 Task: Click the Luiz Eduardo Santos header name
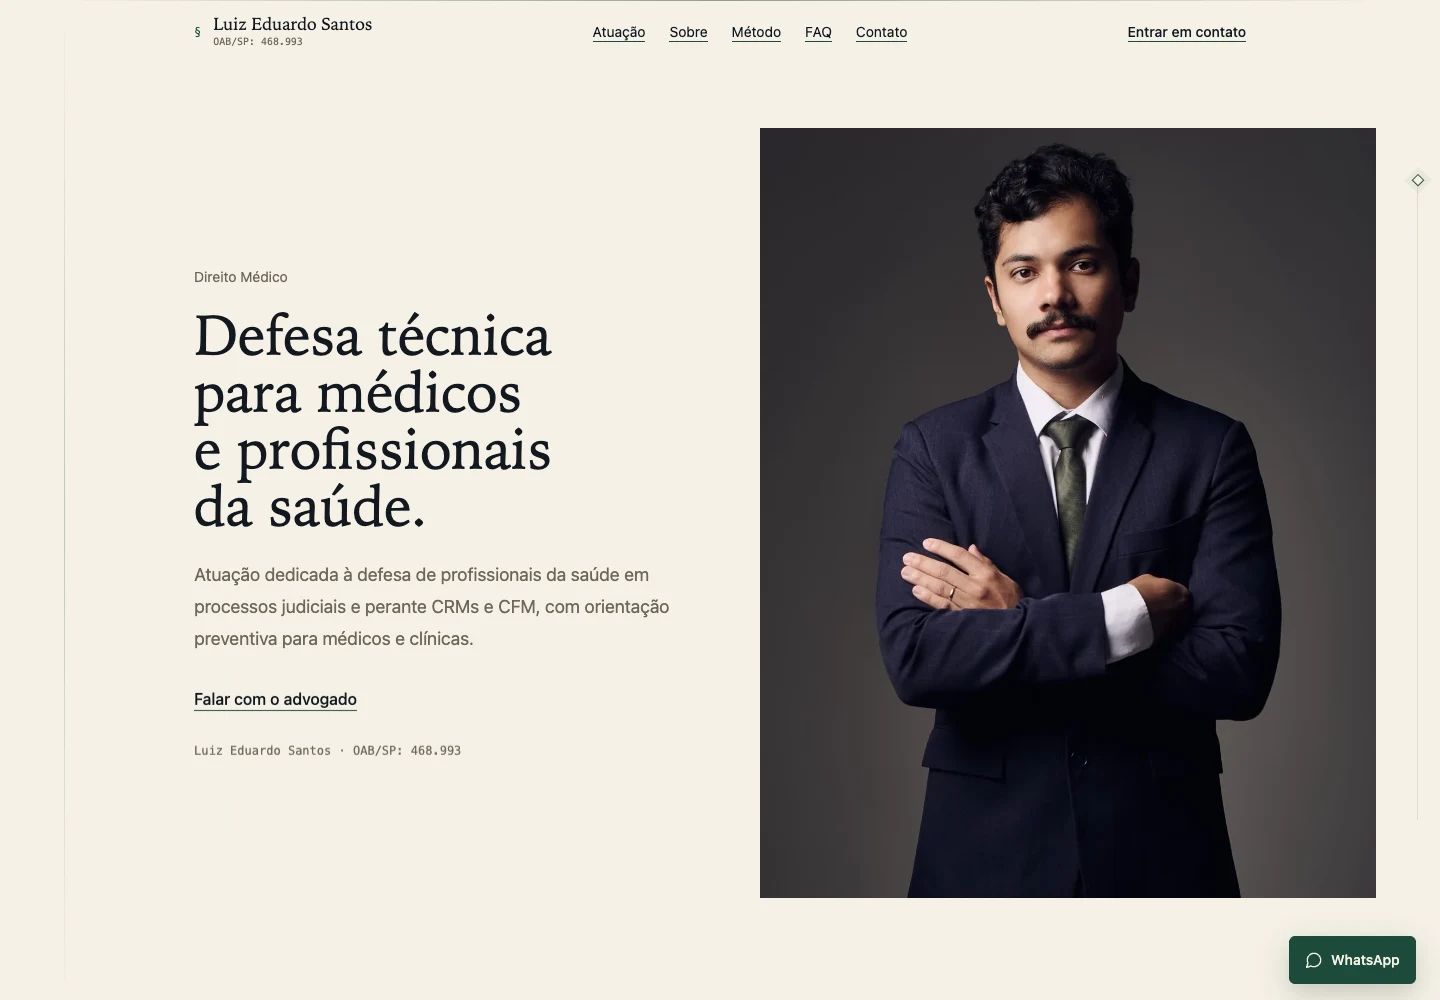coord(292,24)
